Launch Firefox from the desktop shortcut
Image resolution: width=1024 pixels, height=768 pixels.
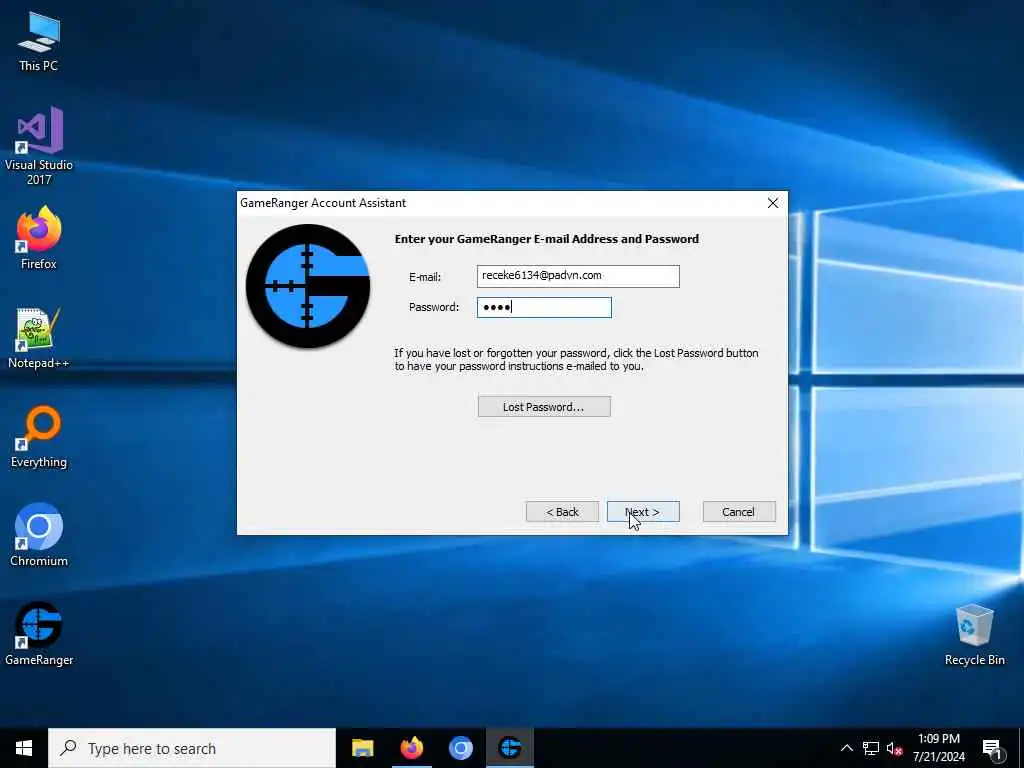(39, 238)
